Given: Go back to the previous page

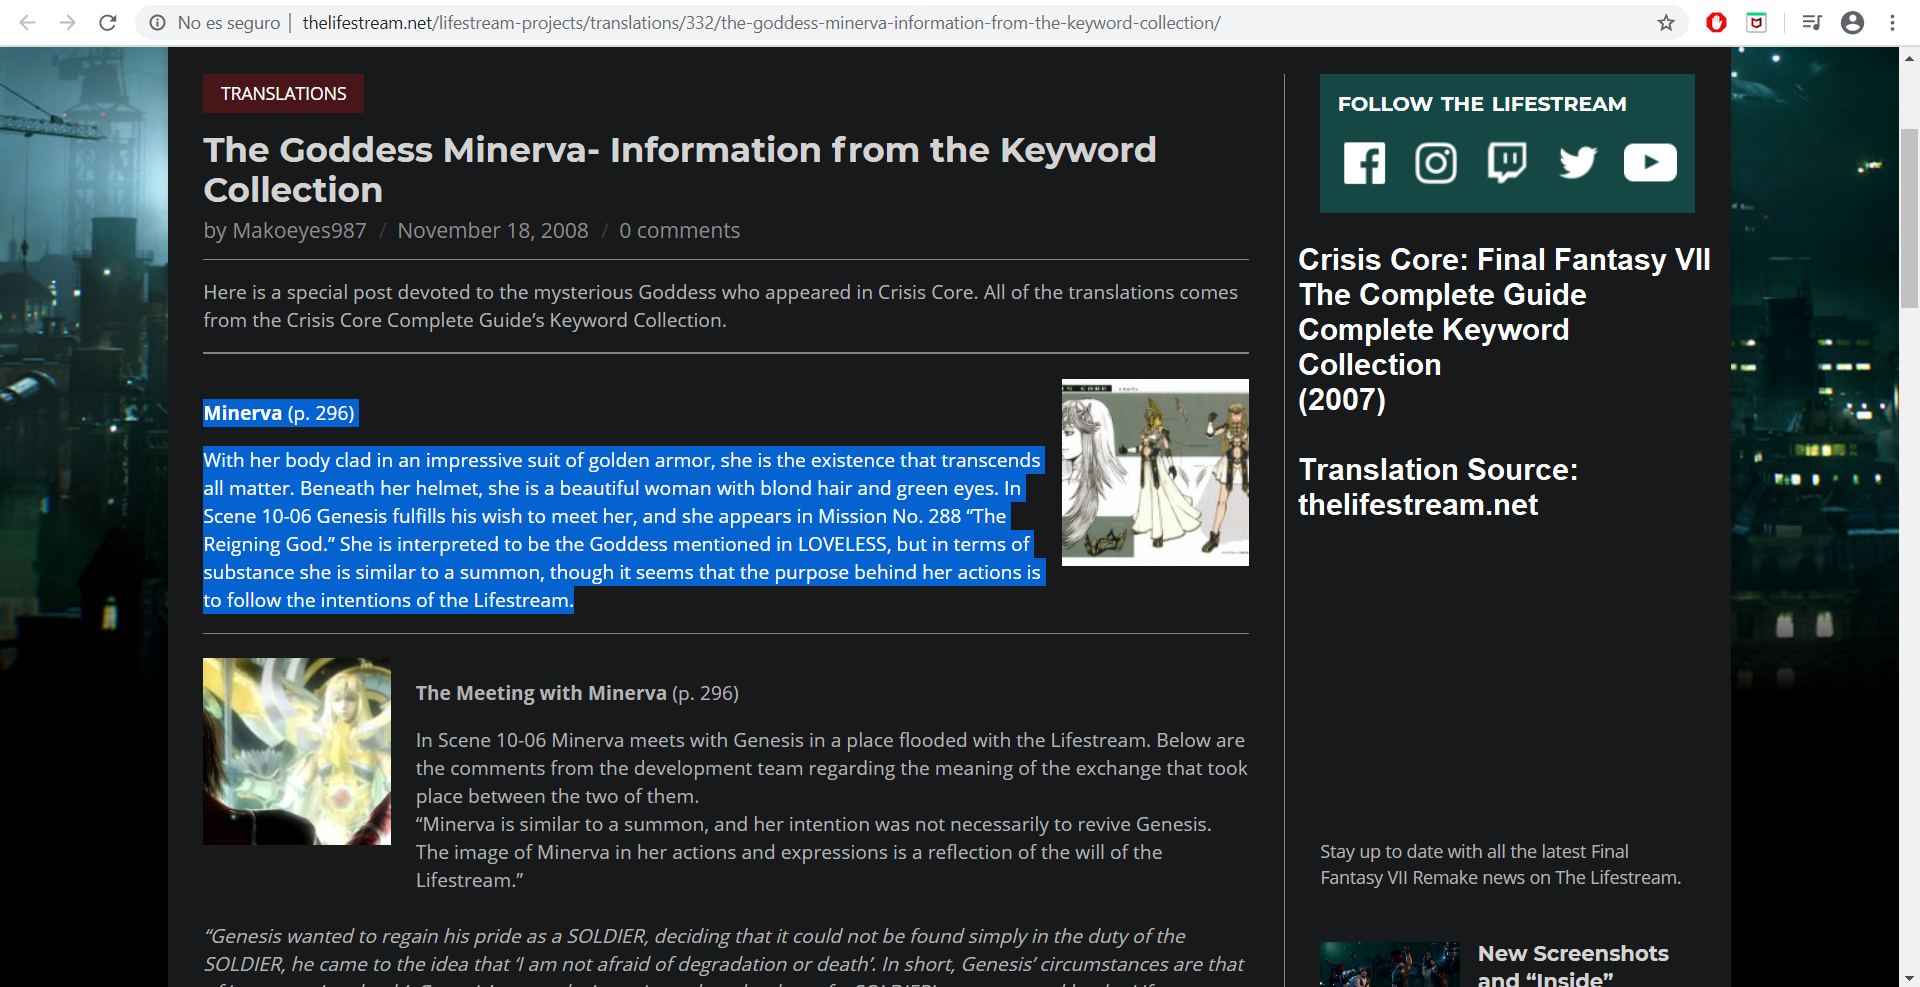Looking at the screenshot, I should tap(28, 22).
